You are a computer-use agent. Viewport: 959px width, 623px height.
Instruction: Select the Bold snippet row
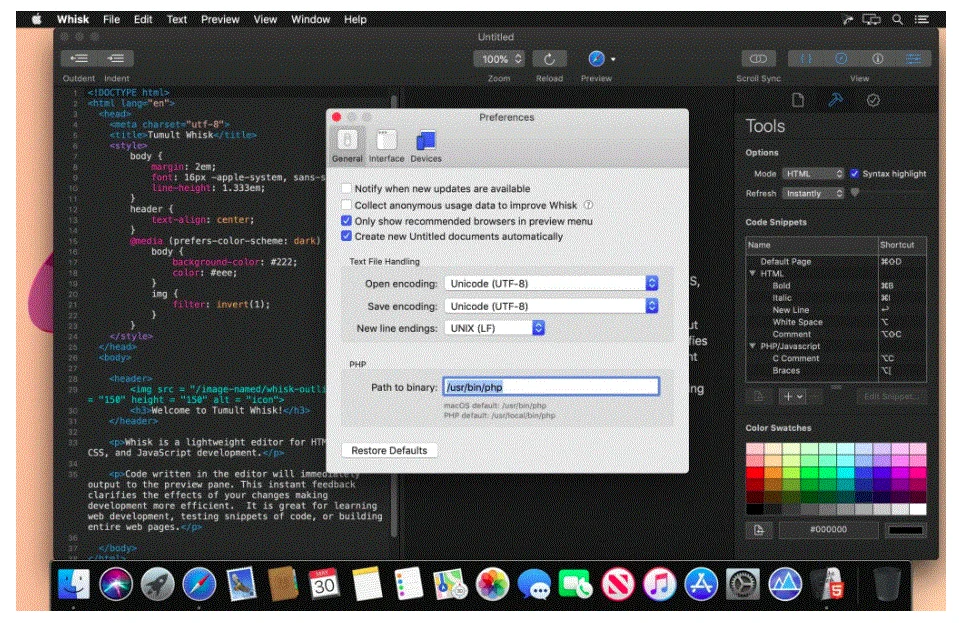pos(835,286)
